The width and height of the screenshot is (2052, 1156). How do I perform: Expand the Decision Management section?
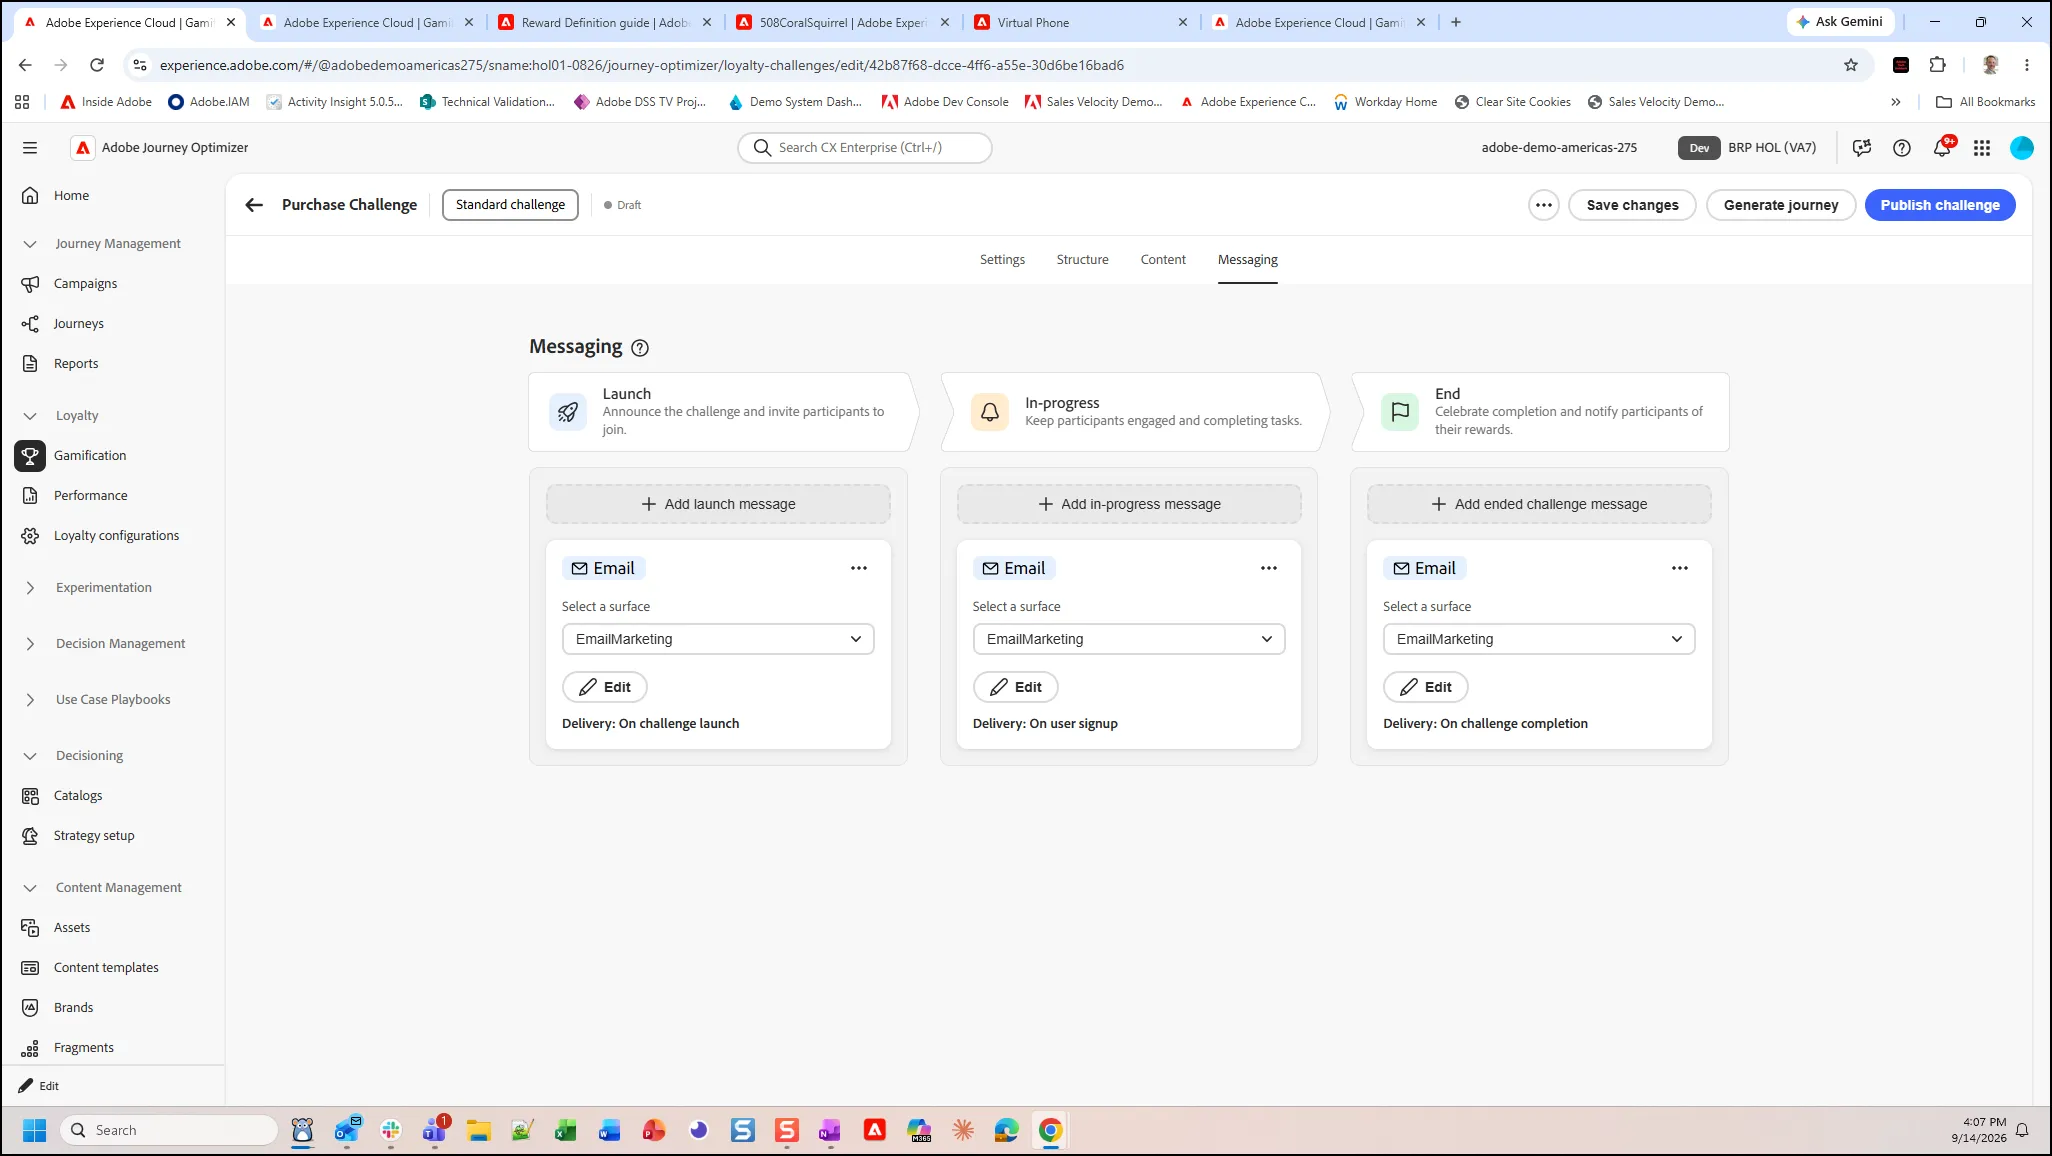[30, 644]
